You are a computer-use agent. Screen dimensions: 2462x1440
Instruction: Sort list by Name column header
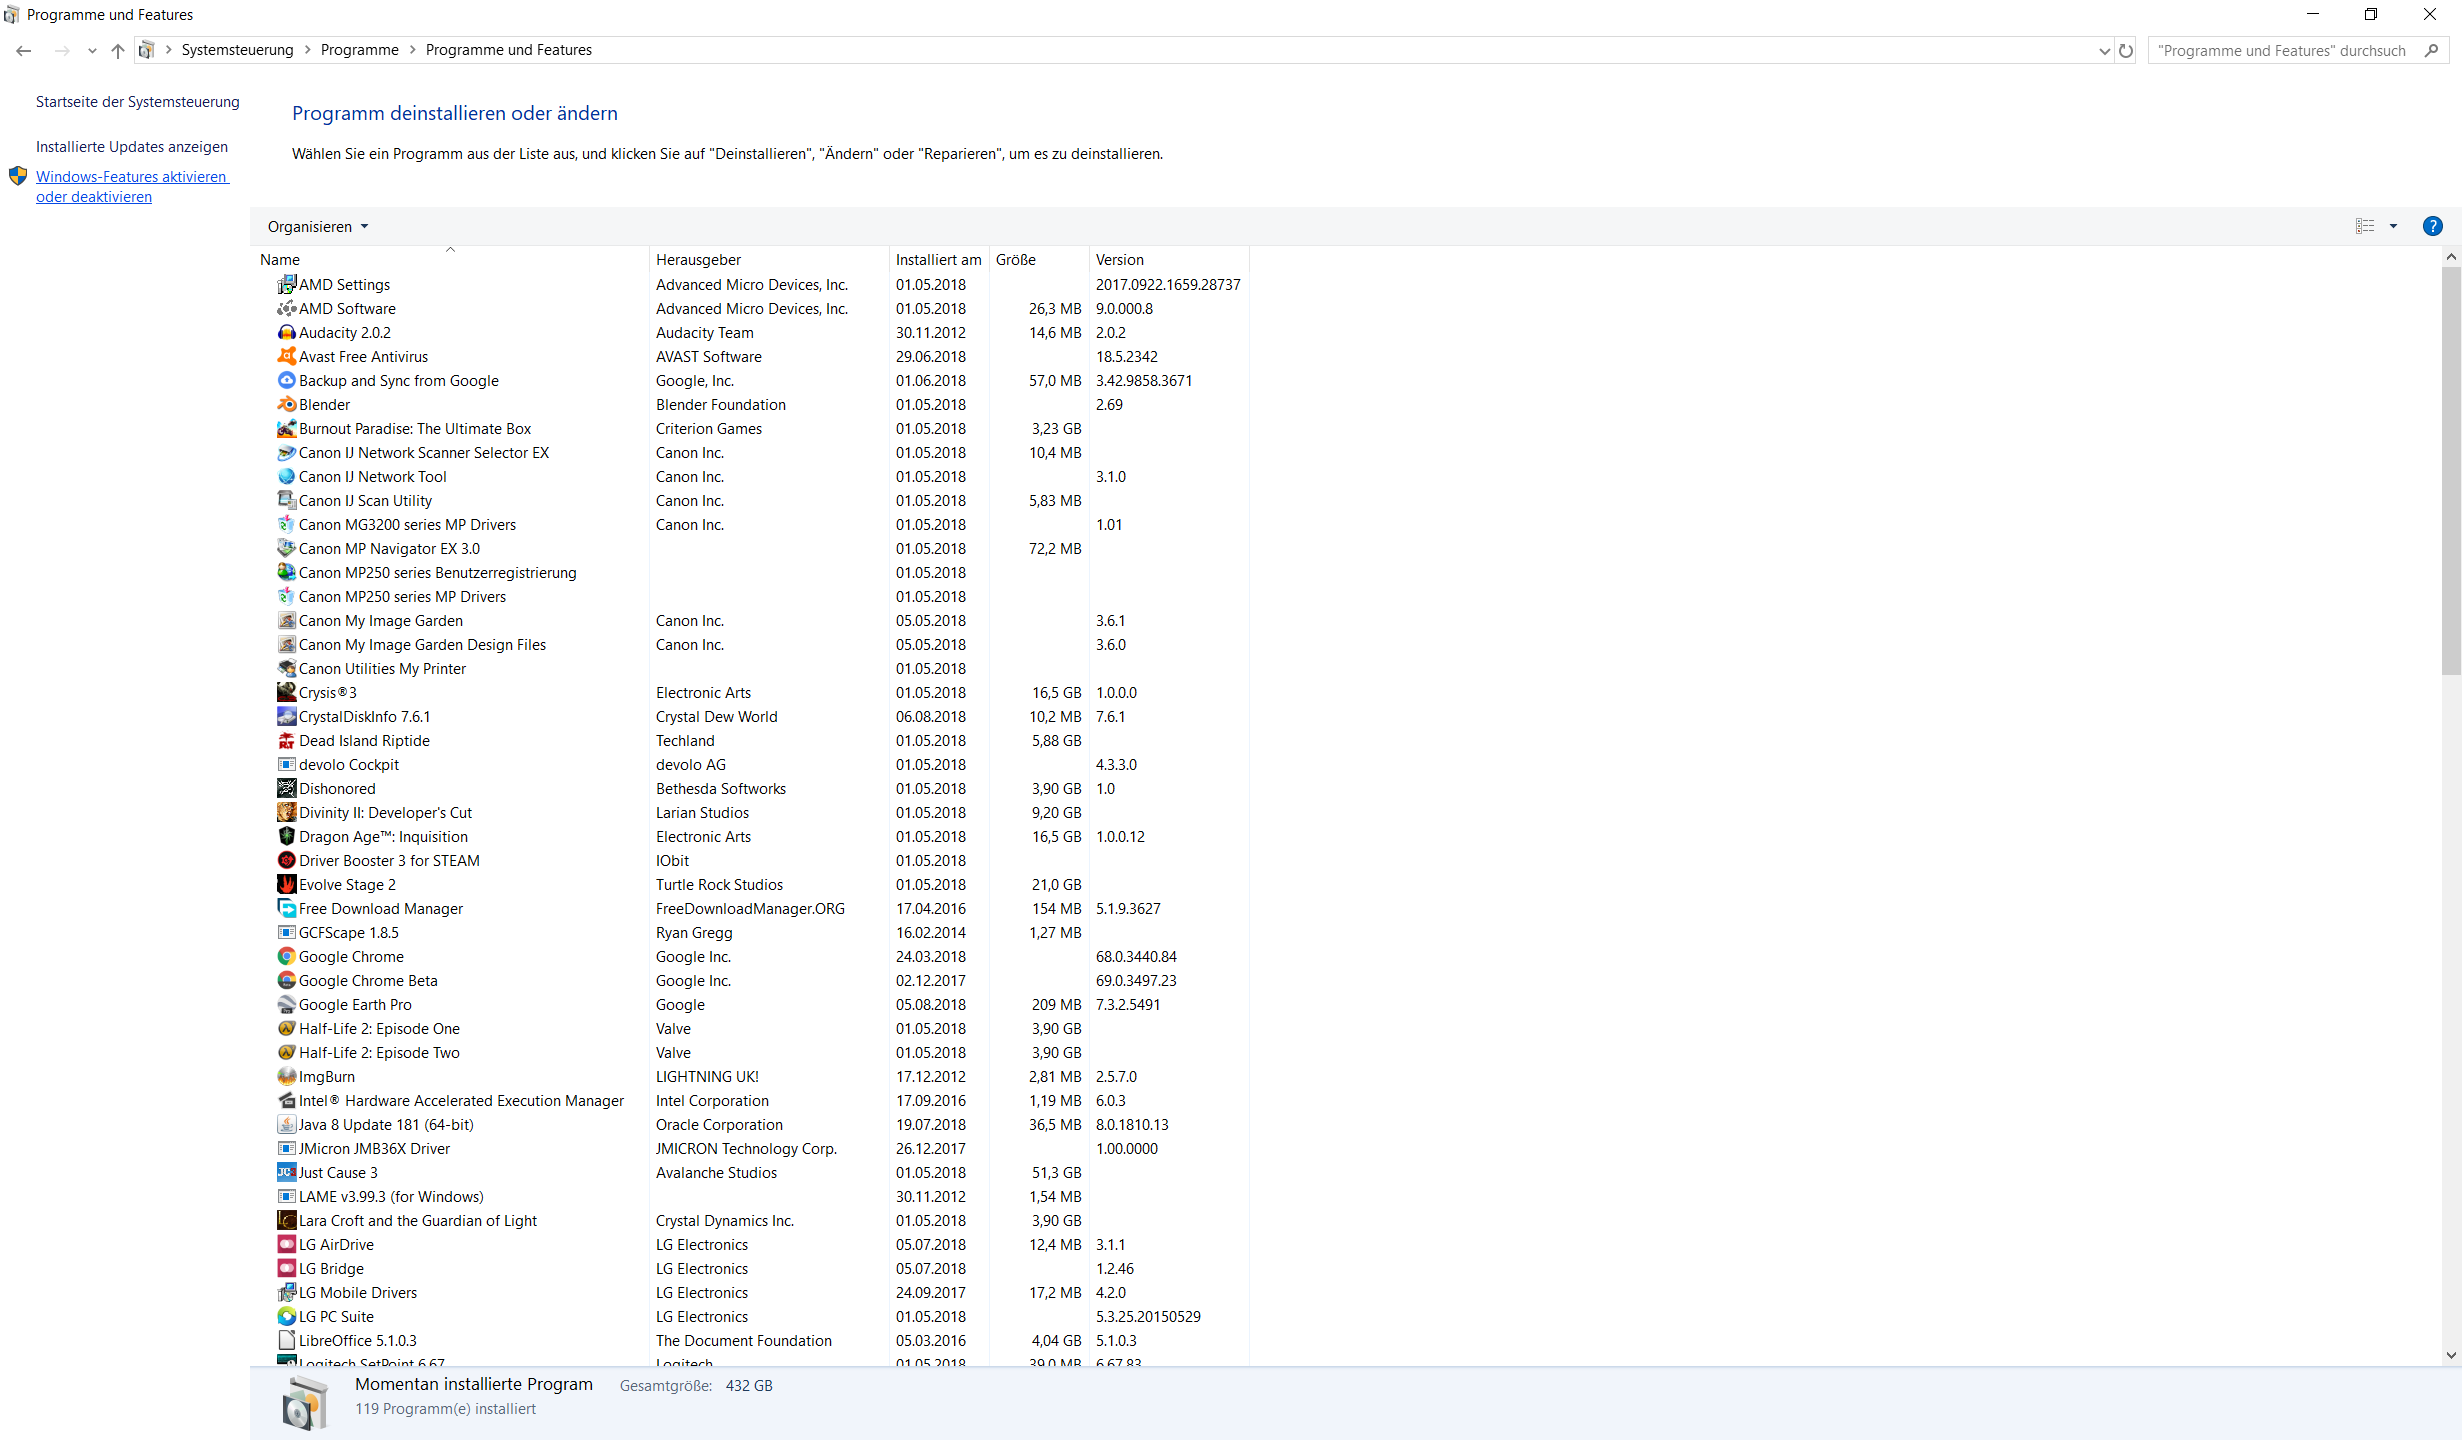pyautogui.click(x=450, y=259)
